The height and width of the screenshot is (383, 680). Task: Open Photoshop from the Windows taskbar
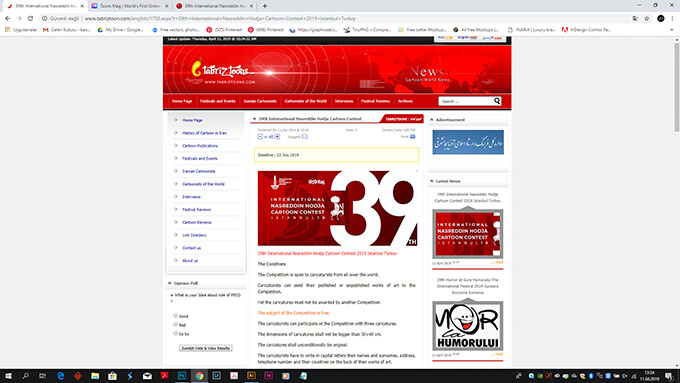click(182, 376)
